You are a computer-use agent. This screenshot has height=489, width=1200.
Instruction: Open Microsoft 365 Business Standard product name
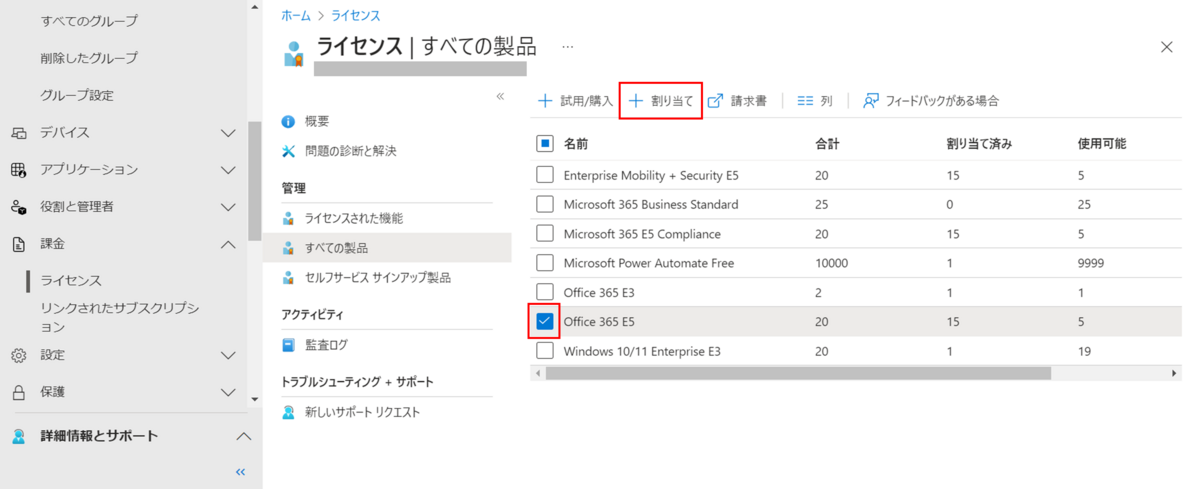pos(651,204)
